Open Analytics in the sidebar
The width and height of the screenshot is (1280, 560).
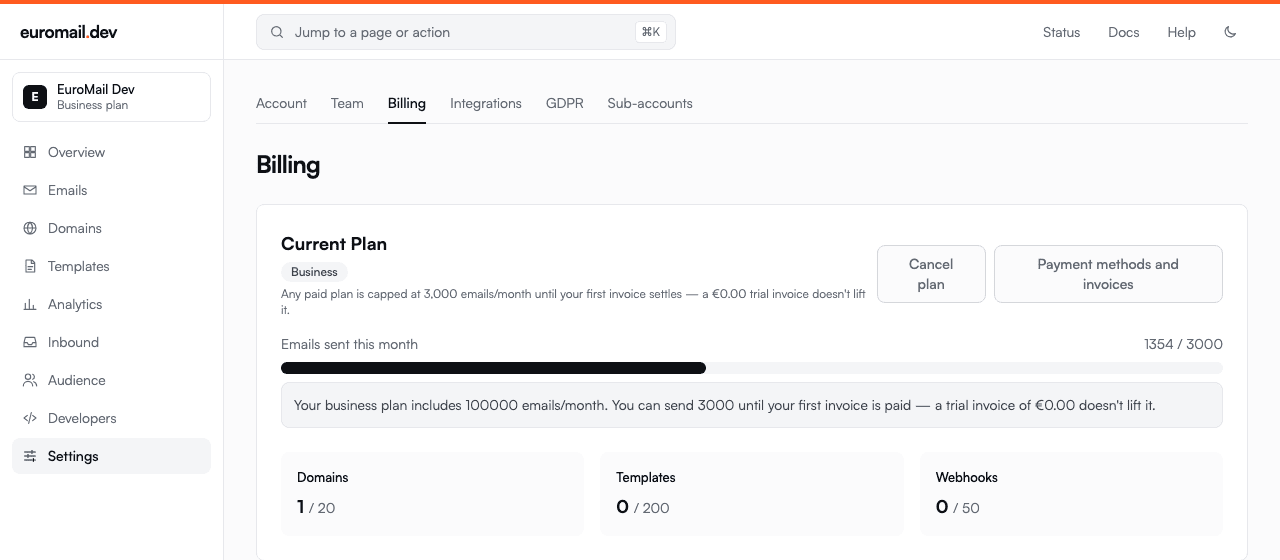click(x=111, y=304)
